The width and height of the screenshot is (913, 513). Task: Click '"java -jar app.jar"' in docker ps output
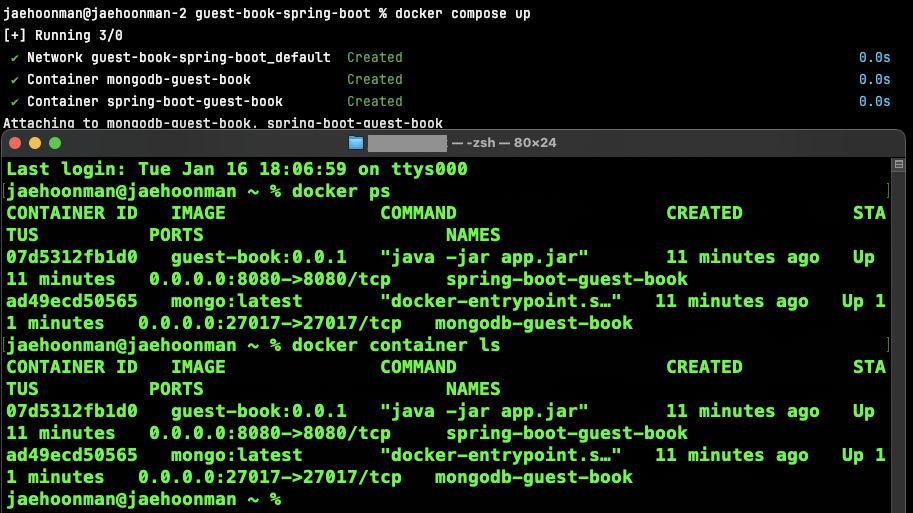484,257
